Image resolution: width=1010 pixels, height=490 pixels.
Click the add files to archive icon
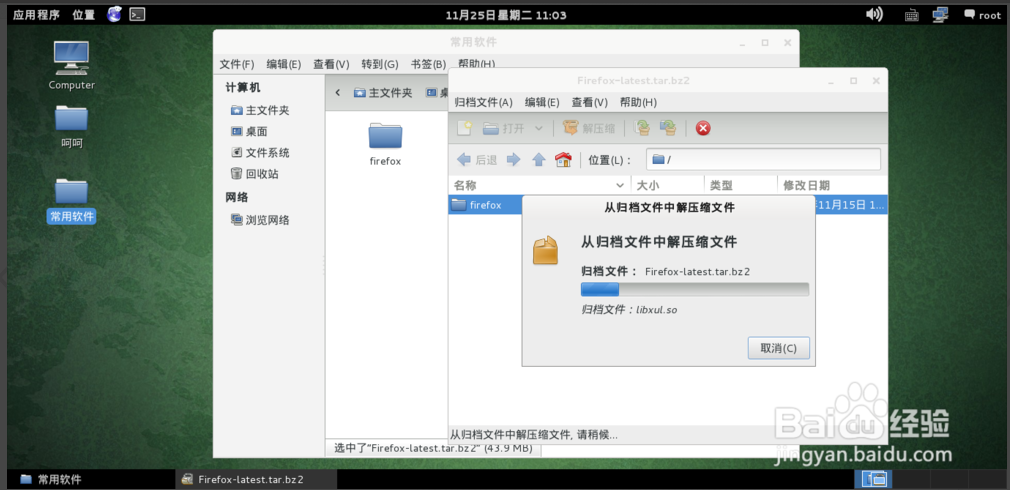(x=642, y=128)
